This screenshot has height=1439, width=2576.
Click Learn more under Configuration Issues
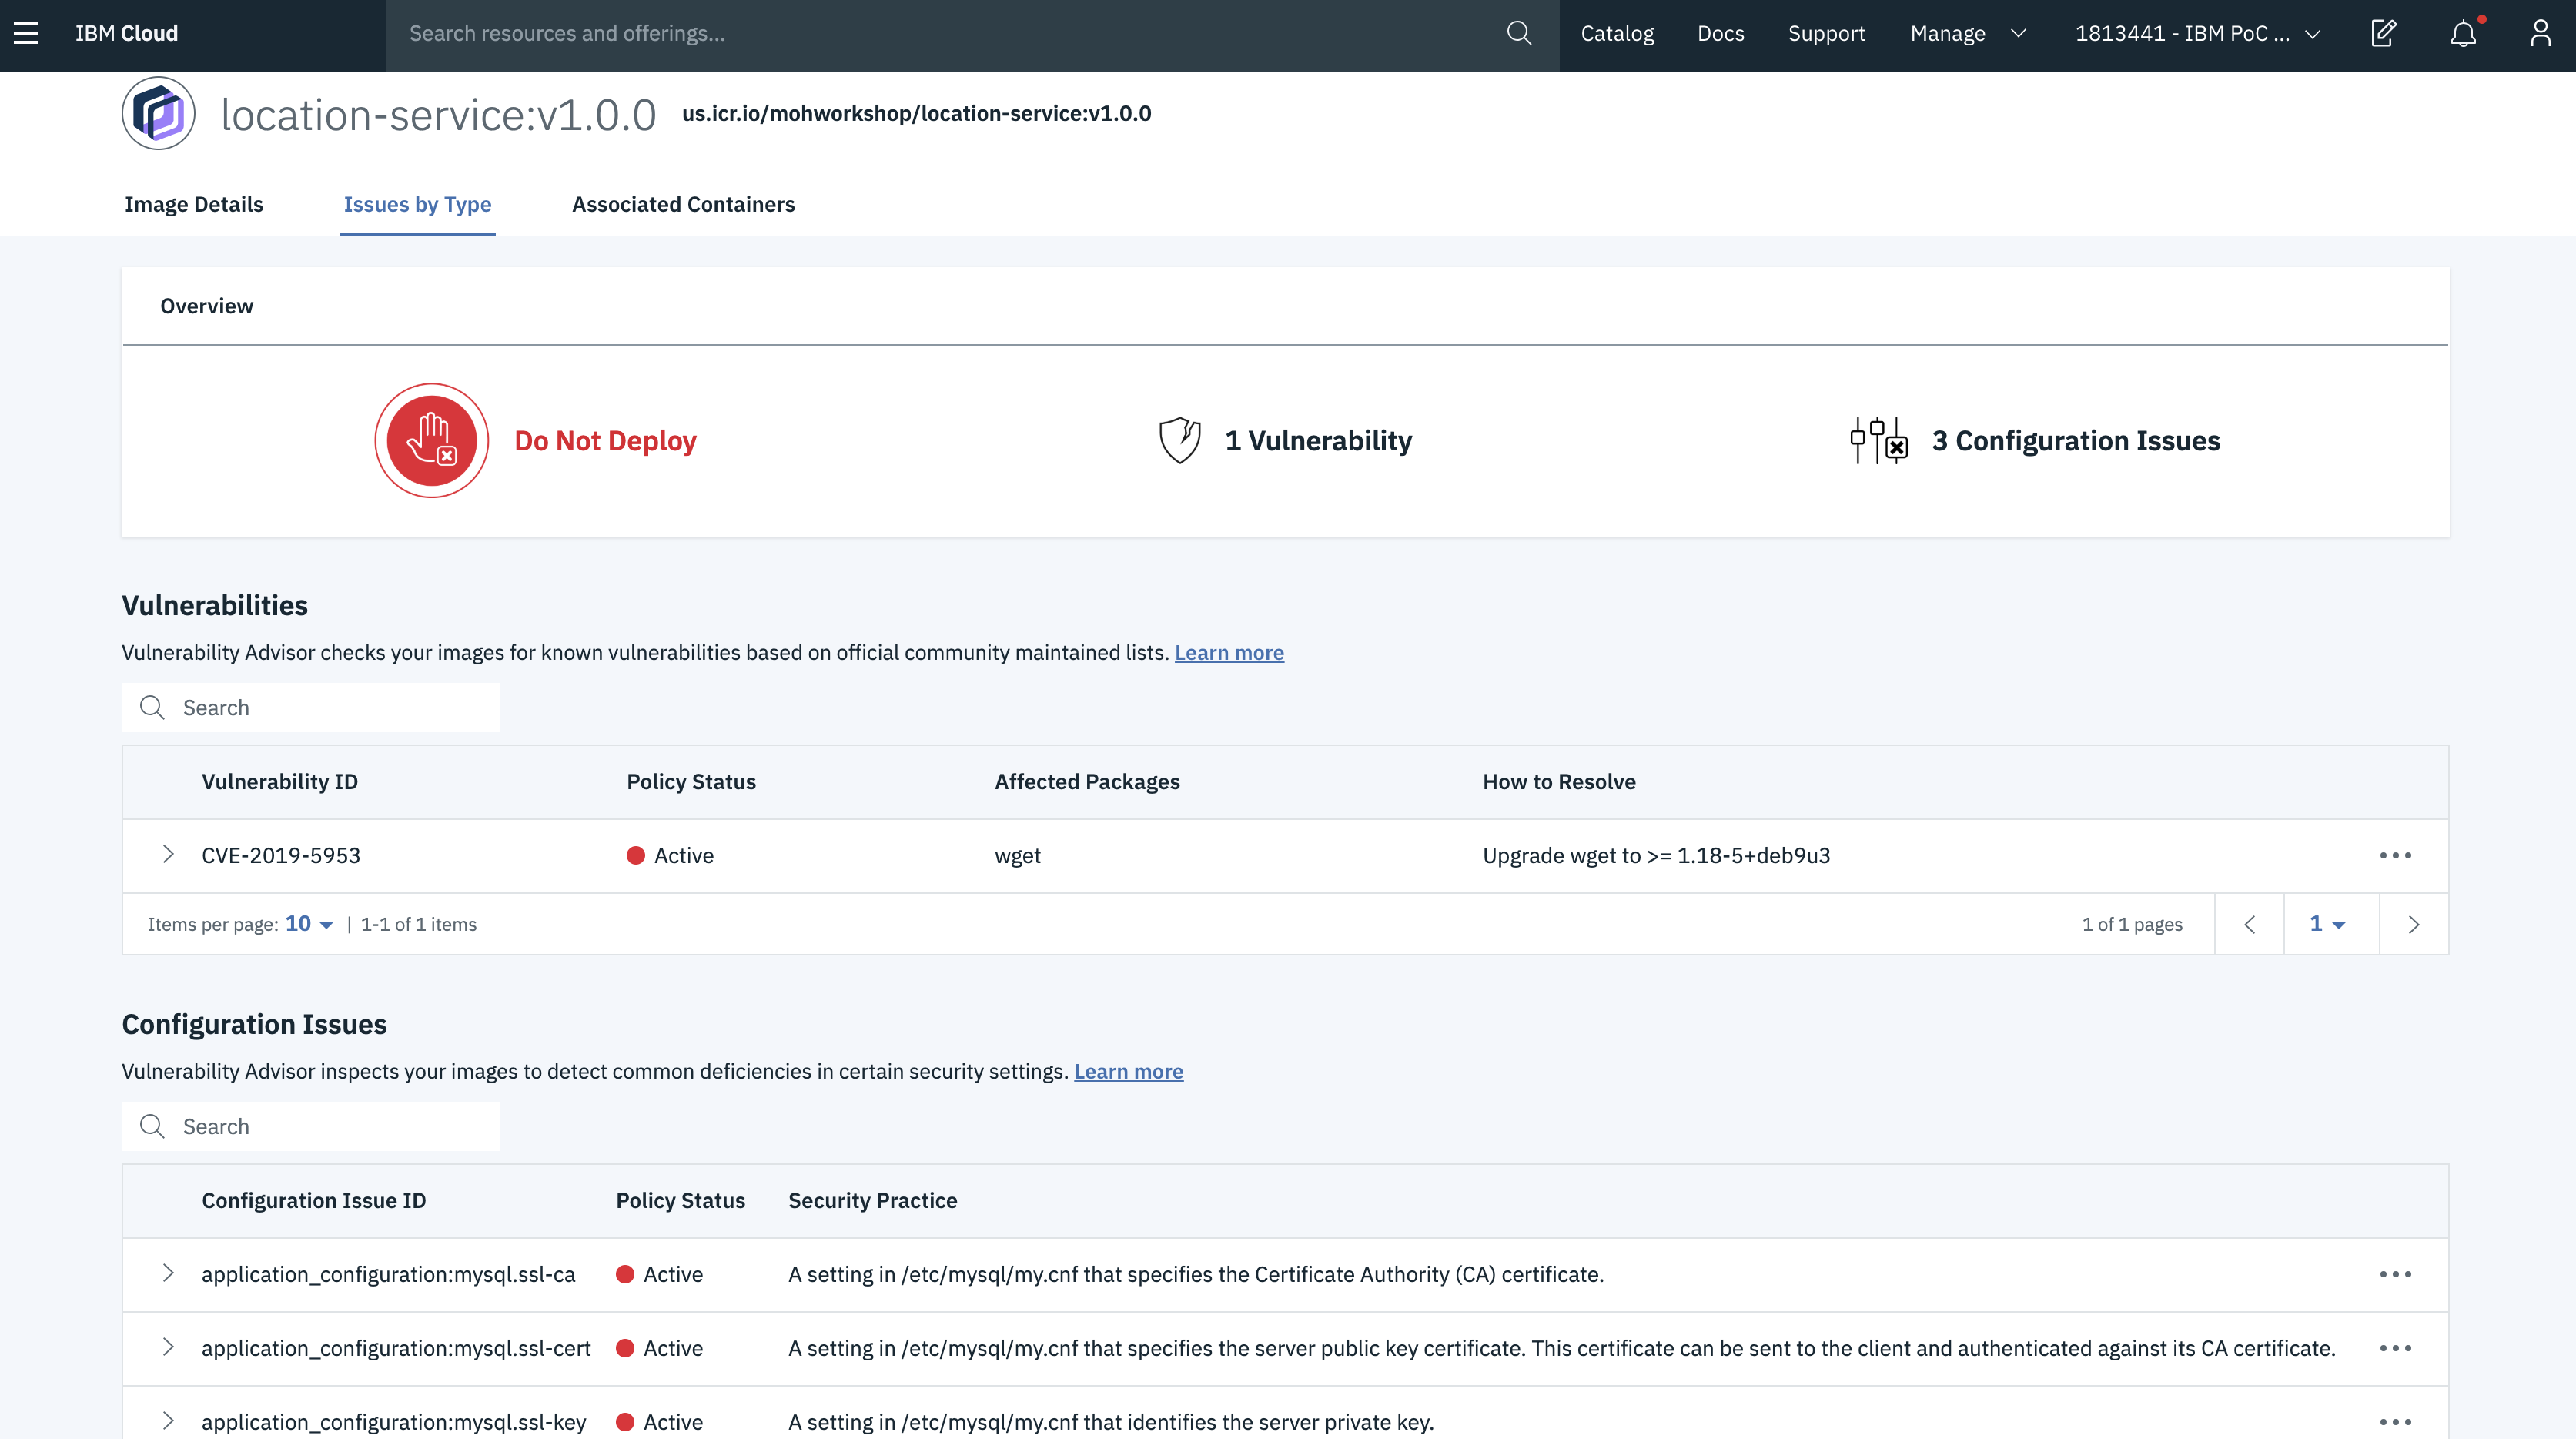coord(1128,1072)
